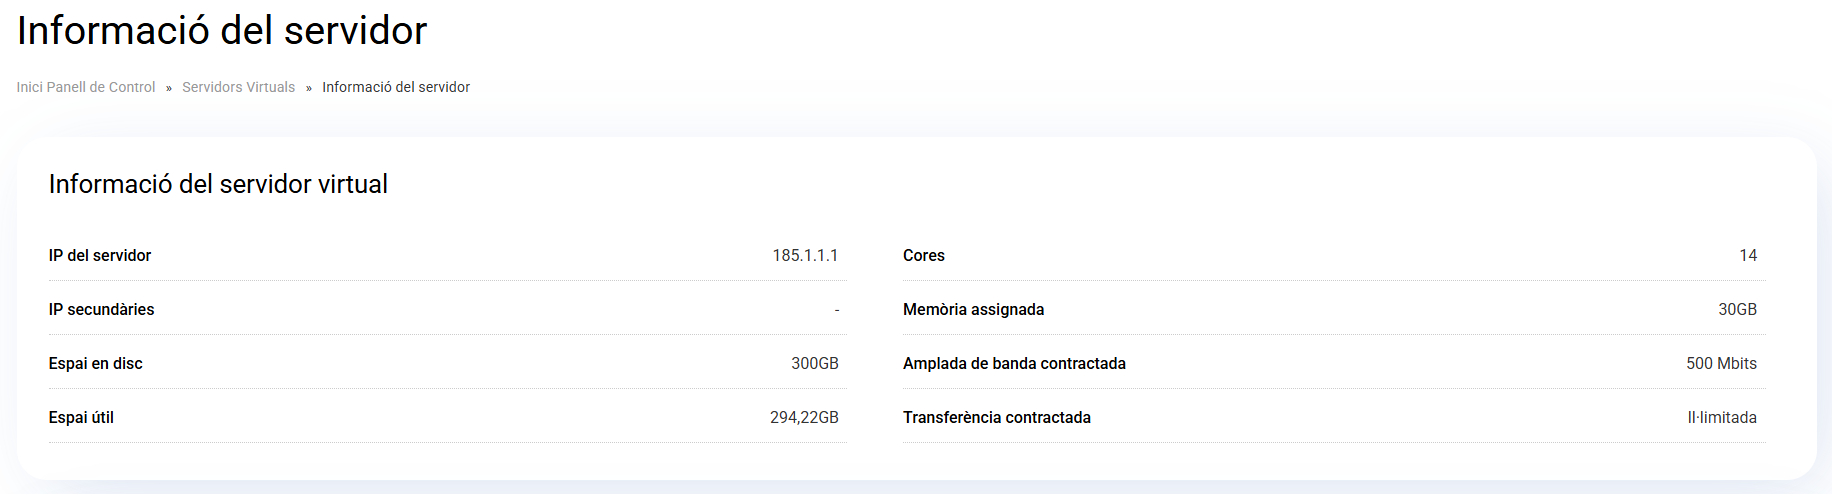Select the 300GB disk space value

(x=814, y=363)
